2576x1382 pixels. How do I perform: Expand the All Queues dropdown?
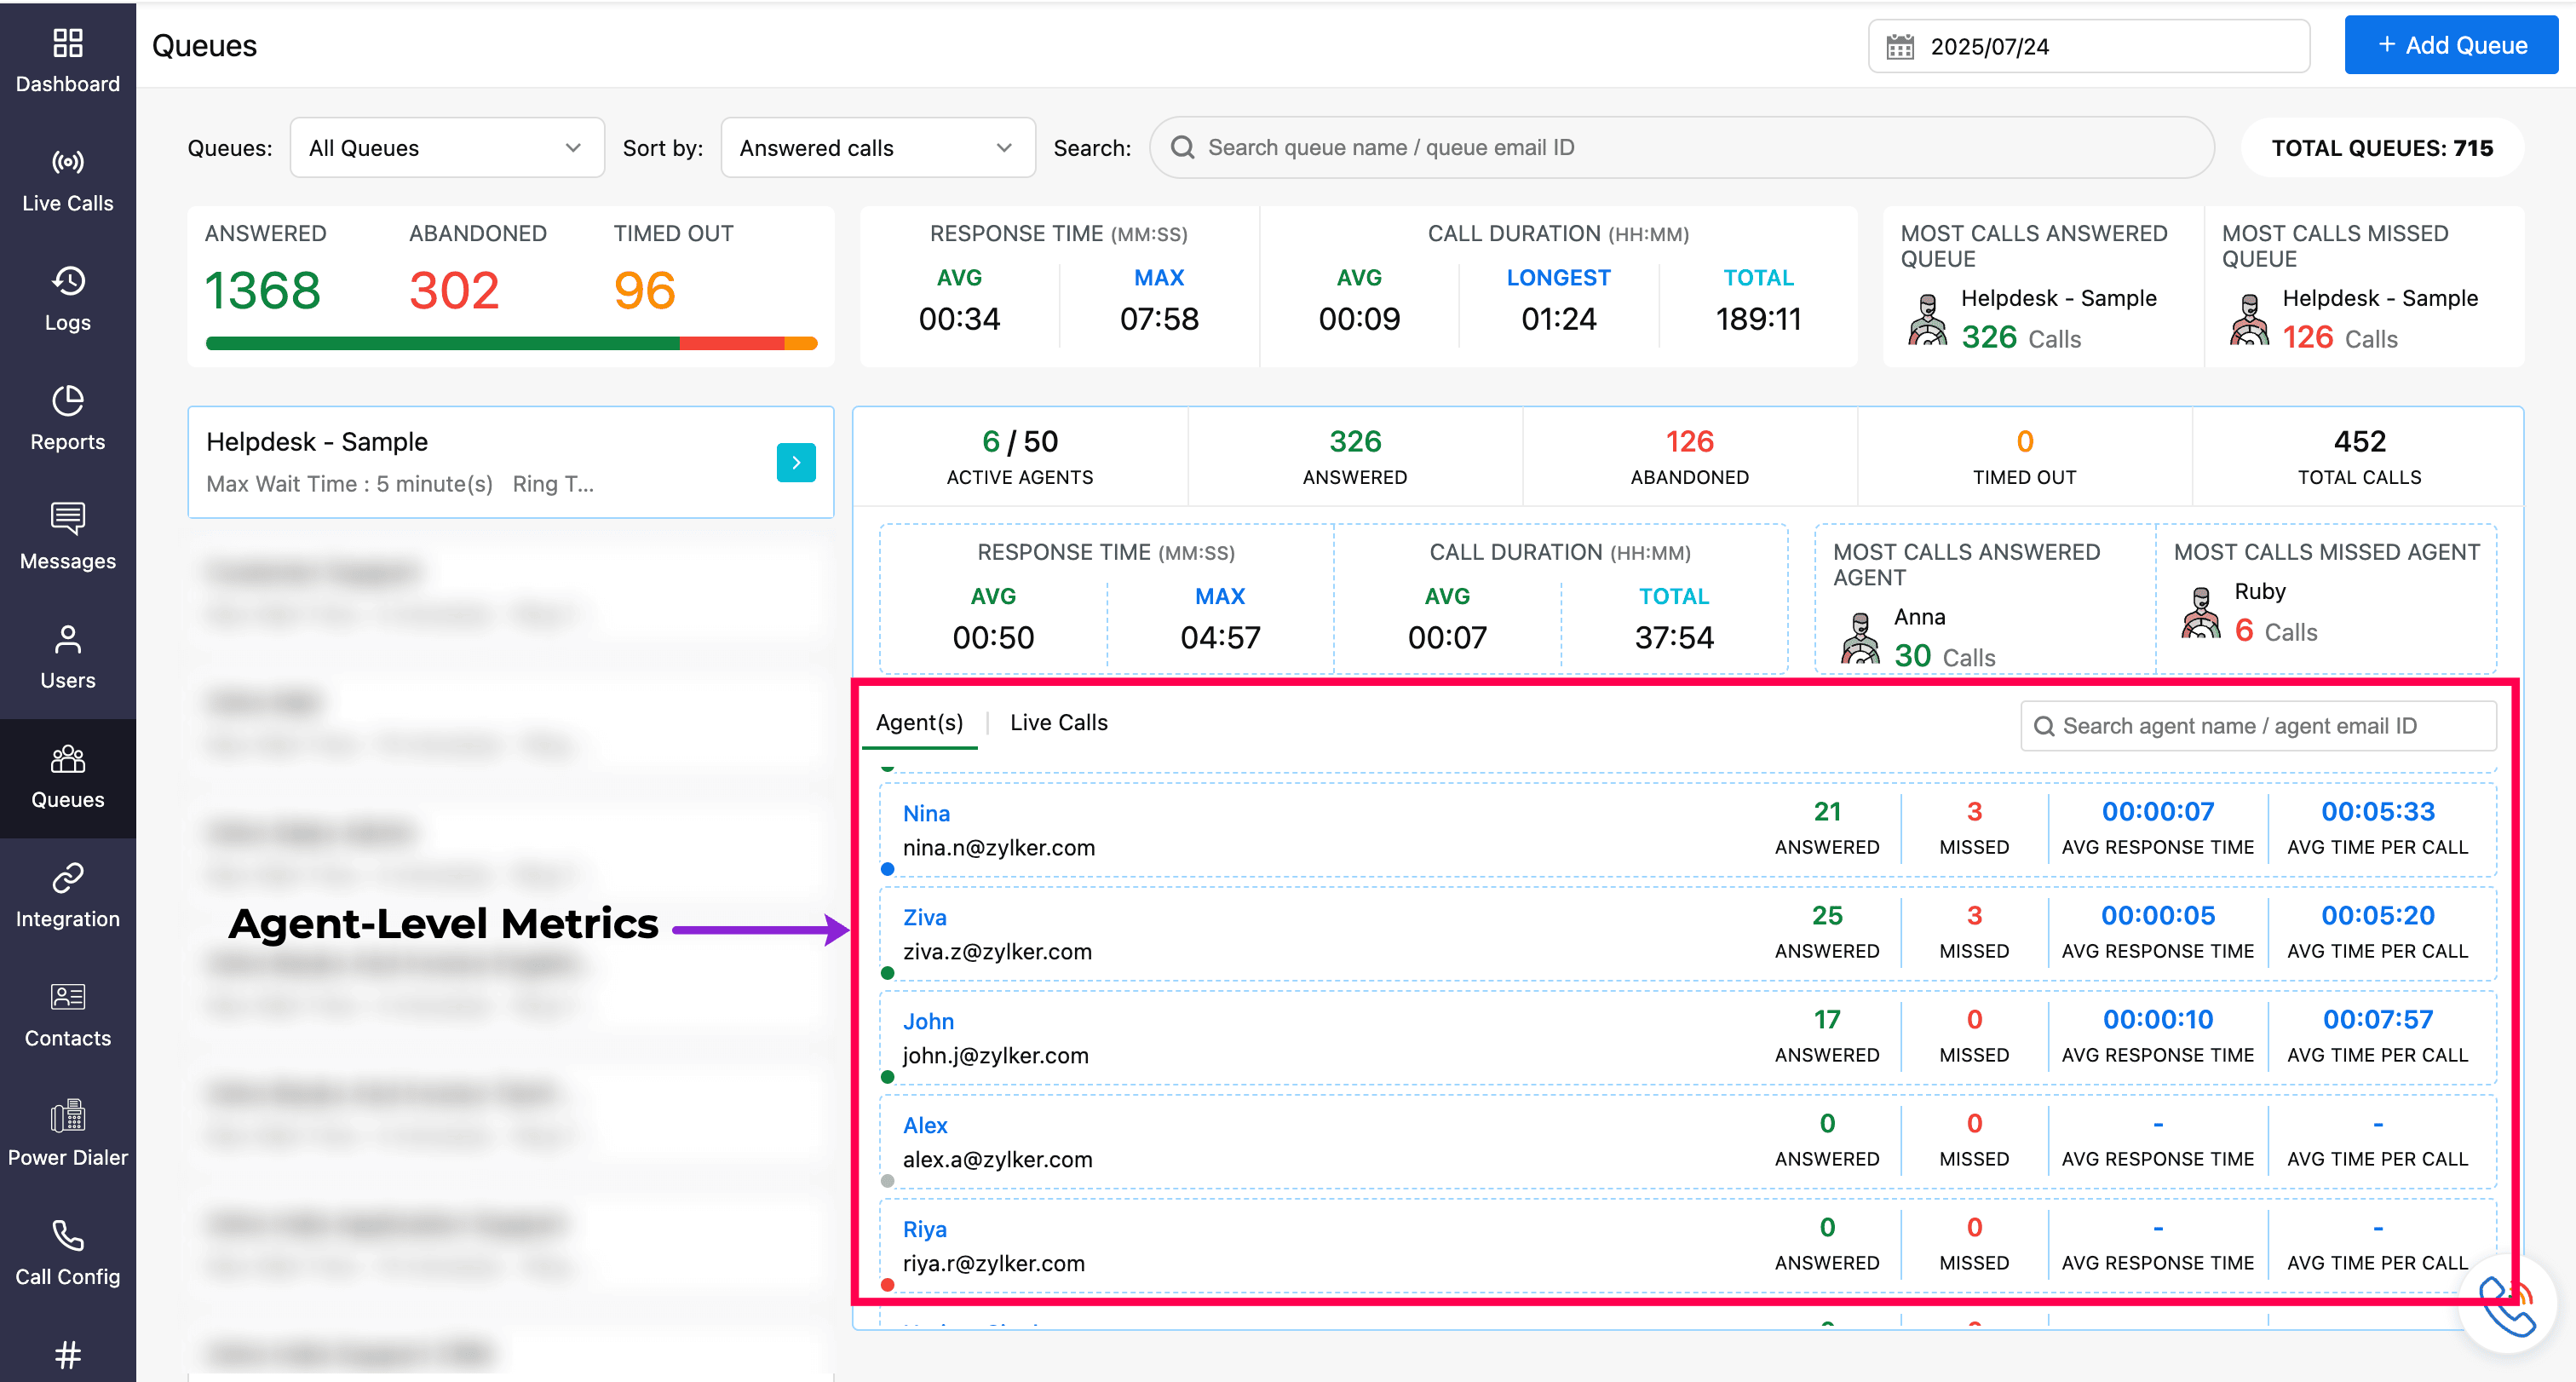pos(446,148)
